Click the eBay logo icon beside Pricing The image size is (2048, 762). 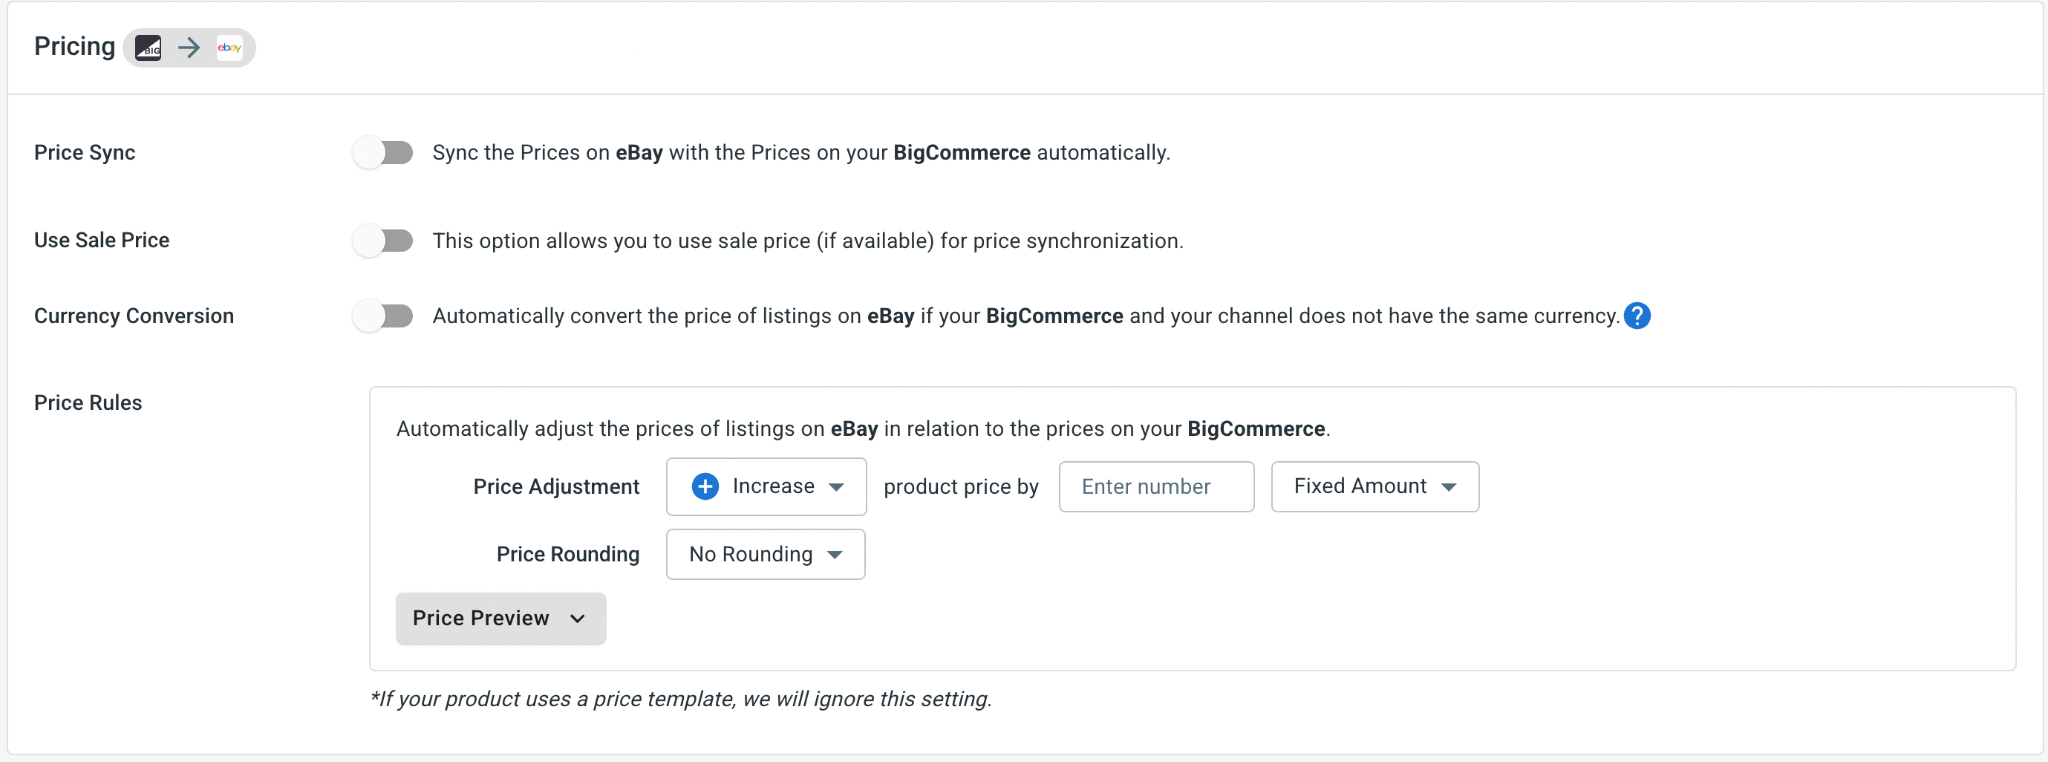pyautogui.click(x=230, y=48)
